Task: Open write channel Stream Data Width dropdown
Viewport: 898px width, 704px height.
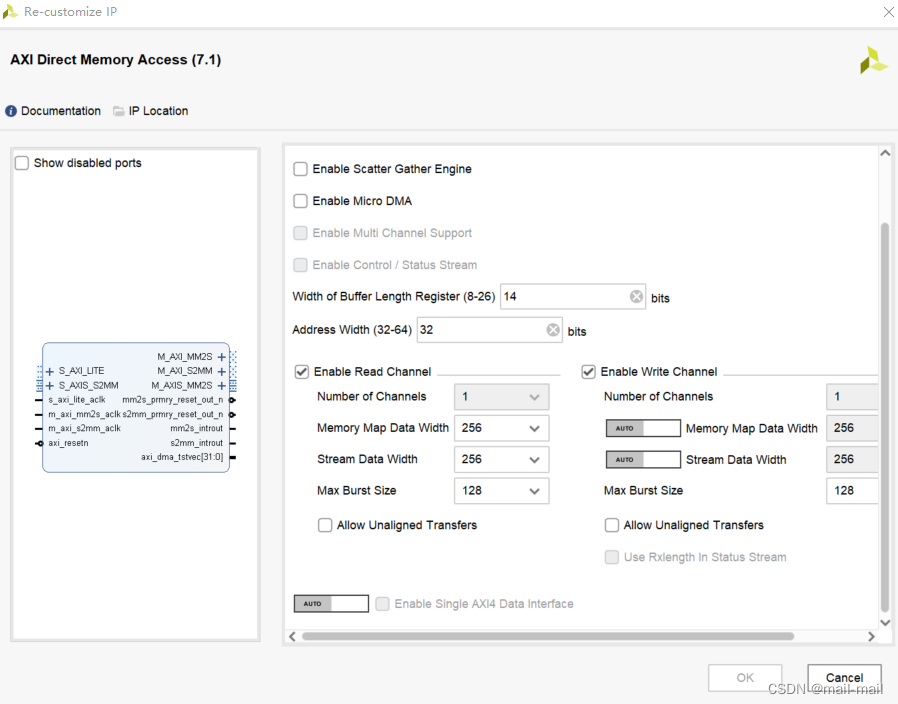Action: [852, 459]
